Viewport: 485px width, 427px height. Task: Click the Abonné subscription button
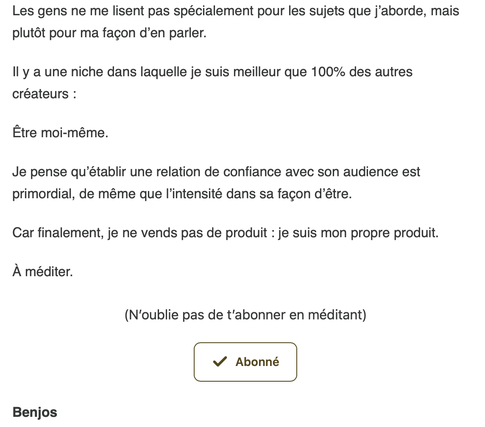point(245,362)
